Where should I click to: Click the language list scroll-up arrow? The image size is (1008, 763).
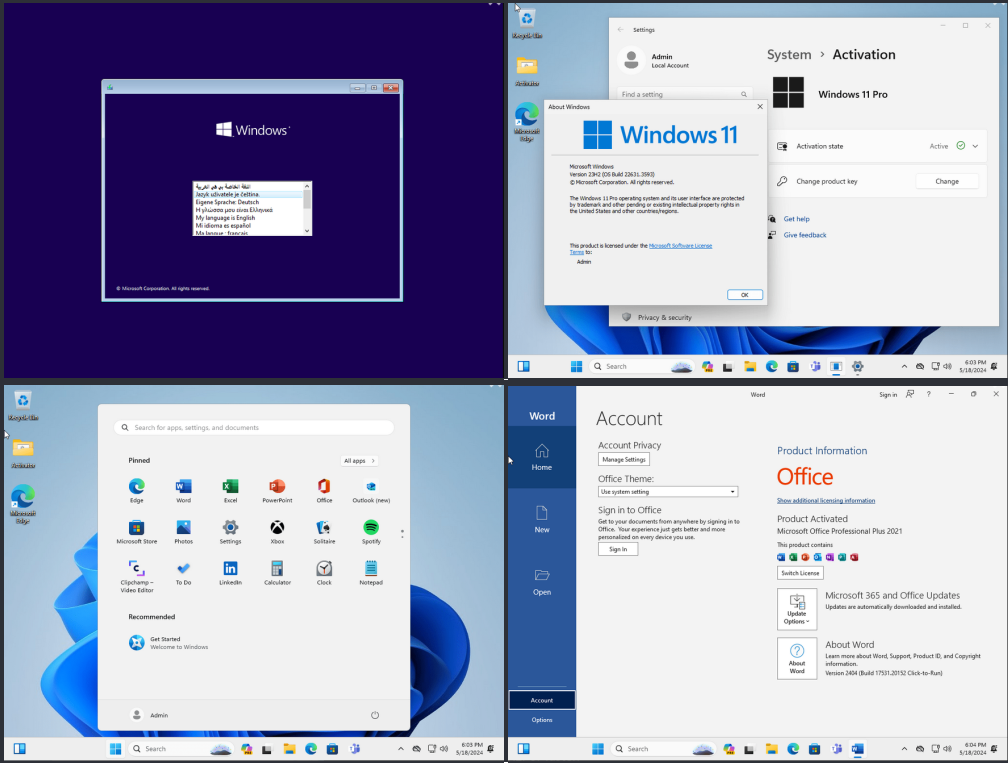(x=307, y=186)
